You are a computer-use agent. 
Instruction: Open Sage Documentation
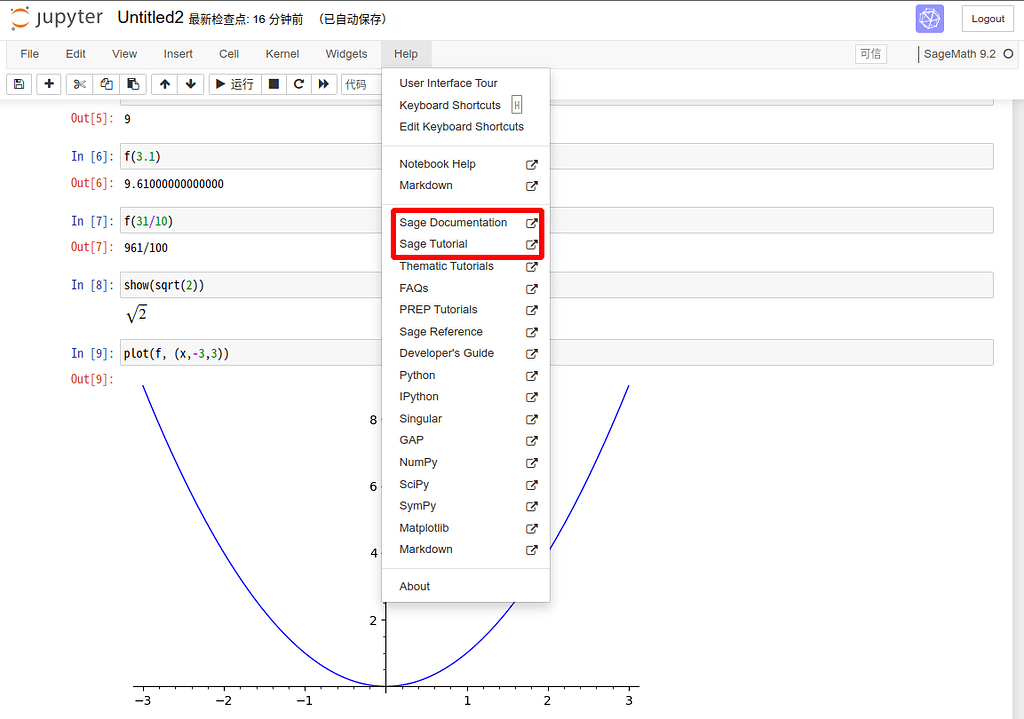(x=466, y=223)
